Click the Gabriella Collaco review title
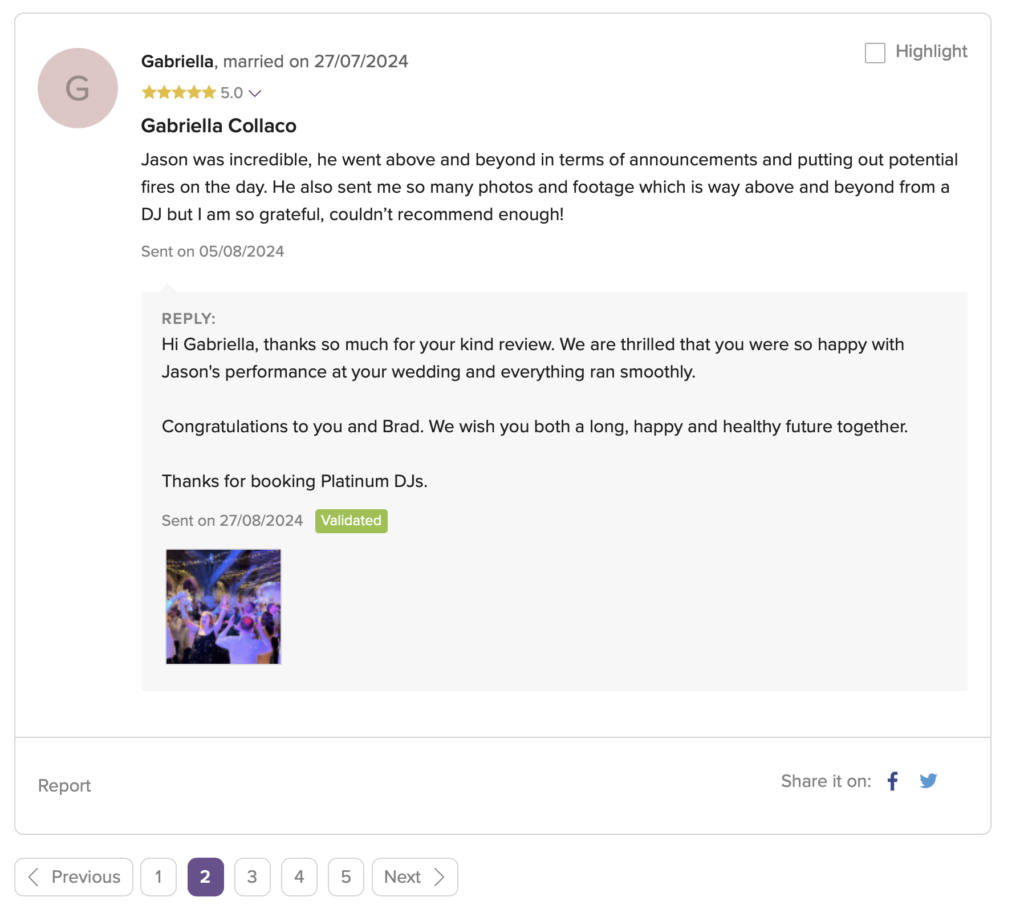The height and width of the screenshot is (909, 1024). coord(219,126)
